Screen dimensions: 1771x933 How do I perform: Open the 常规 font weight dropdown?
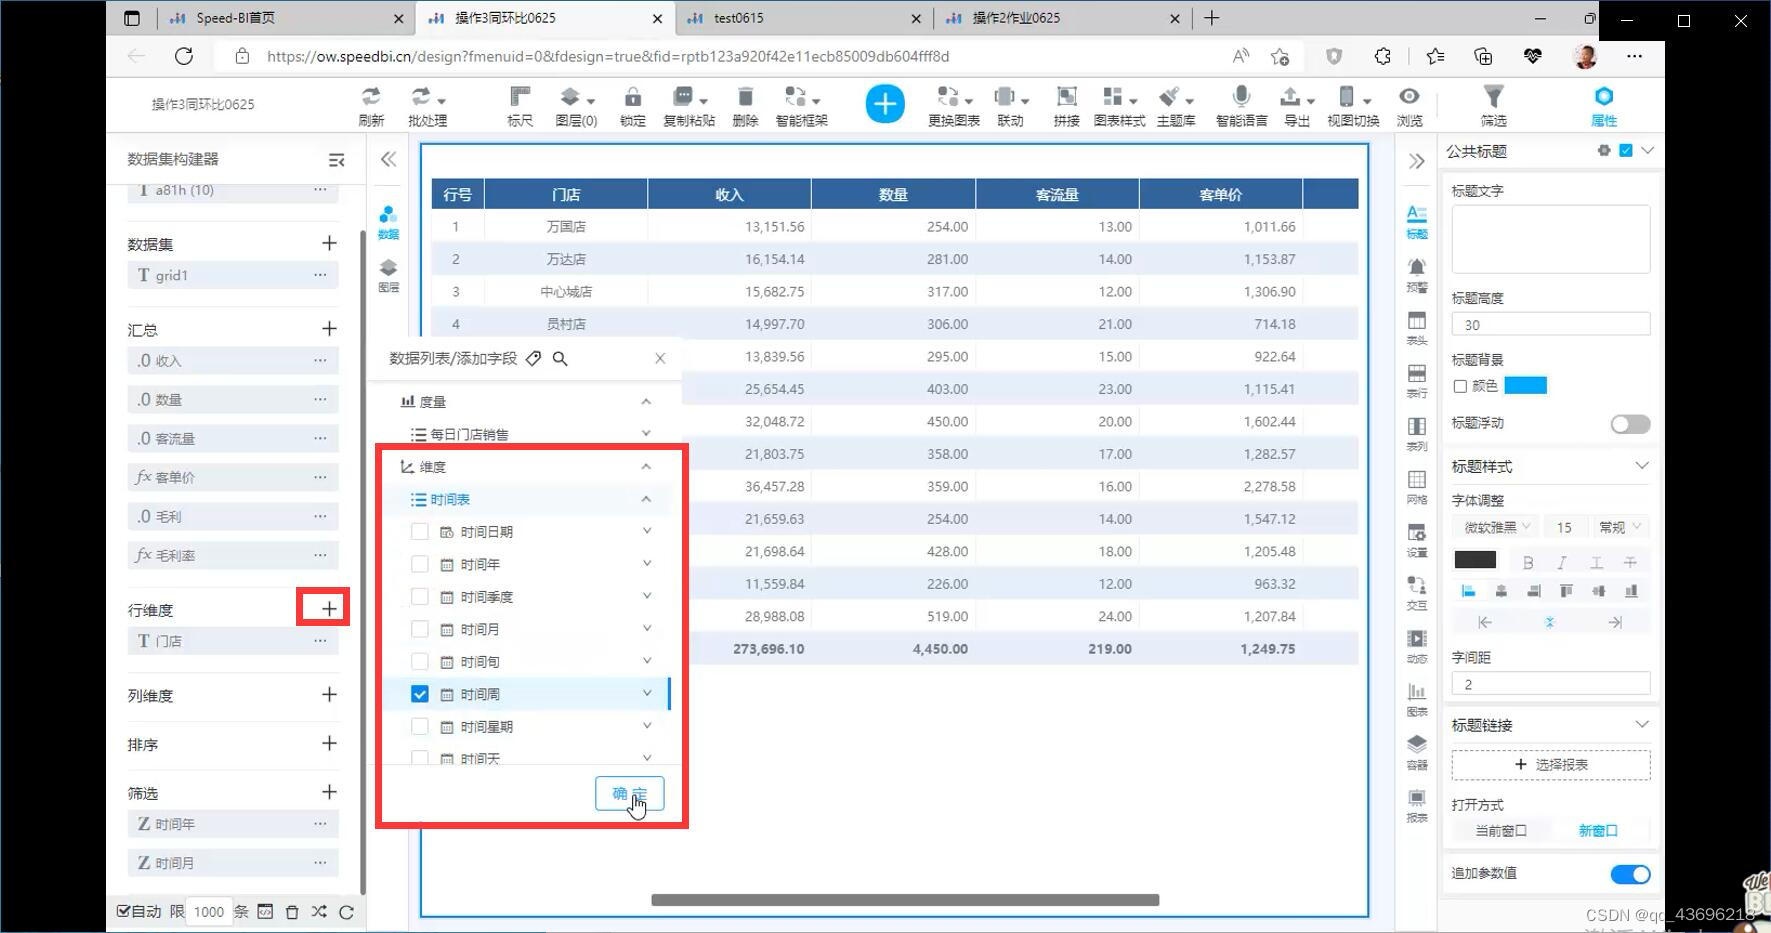pos(1619,527)
